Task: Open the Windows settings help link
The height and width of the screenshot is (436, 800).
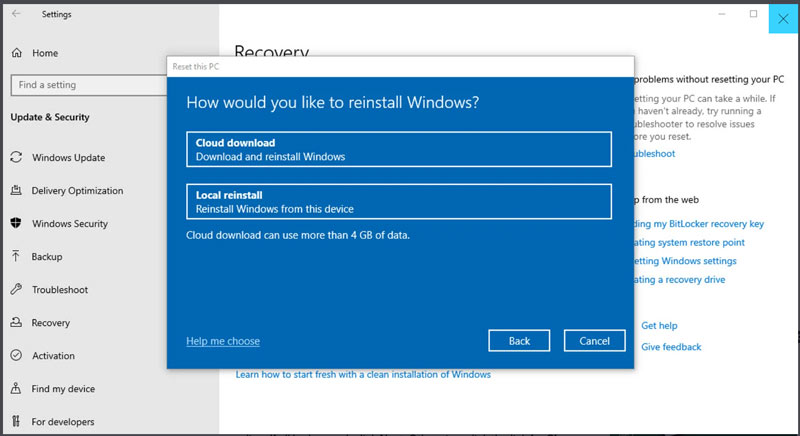Action: point(685,261)
